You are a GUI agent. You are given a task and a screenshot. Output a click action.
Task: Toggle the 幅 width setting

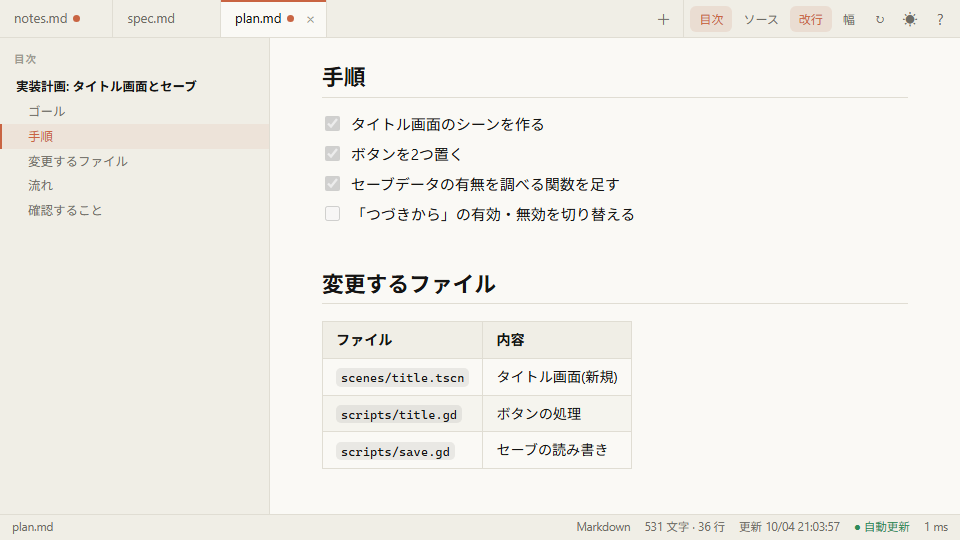tap(849, 20)
